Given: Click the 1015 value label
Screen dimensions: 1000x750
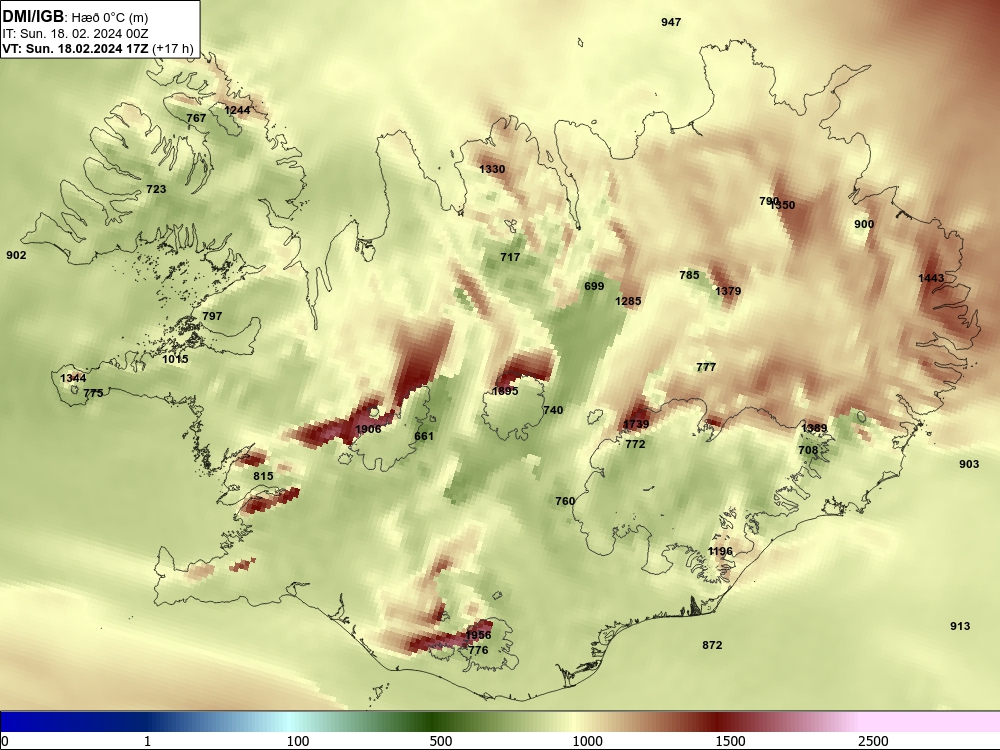Looking at the screenshot, I should tap(175, 359).
